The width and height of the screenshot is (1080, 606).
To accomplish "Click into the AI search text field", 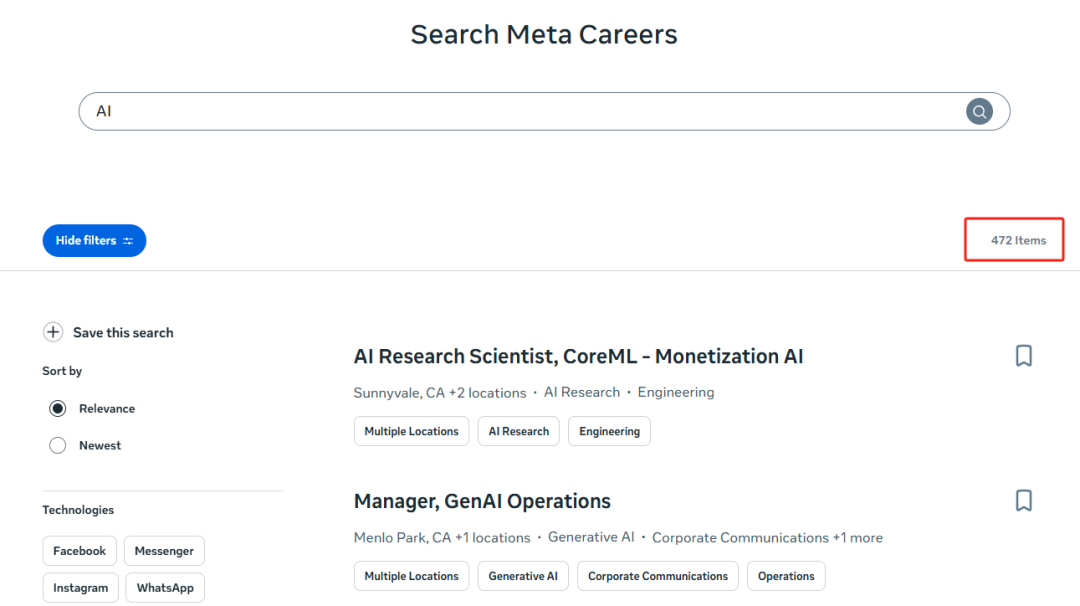I will [x=523, y=112].
